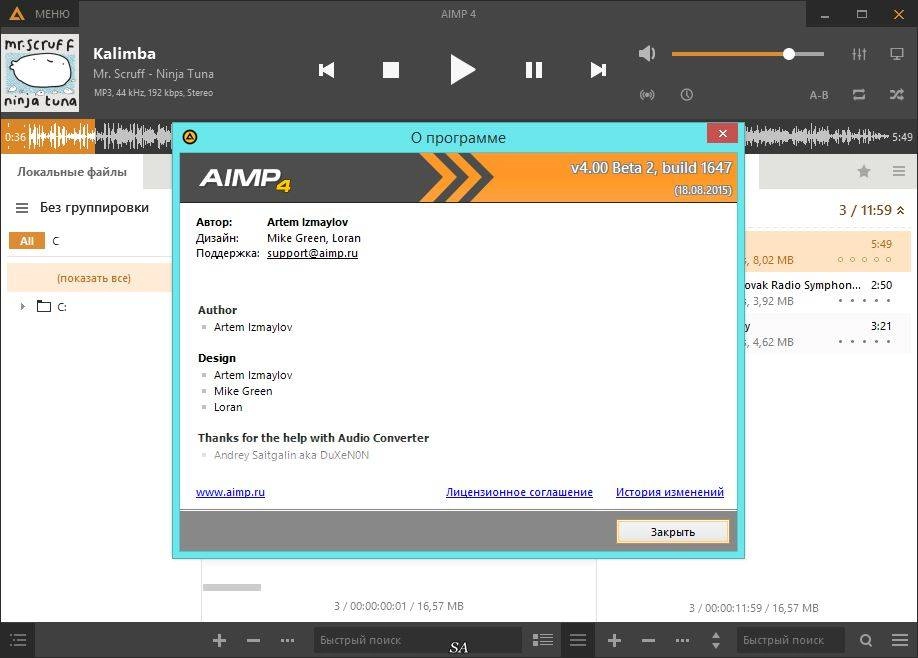Rate the 8,02 MB track via its rating dots
This screenshot has height=658, width=918.
(864, 259)
